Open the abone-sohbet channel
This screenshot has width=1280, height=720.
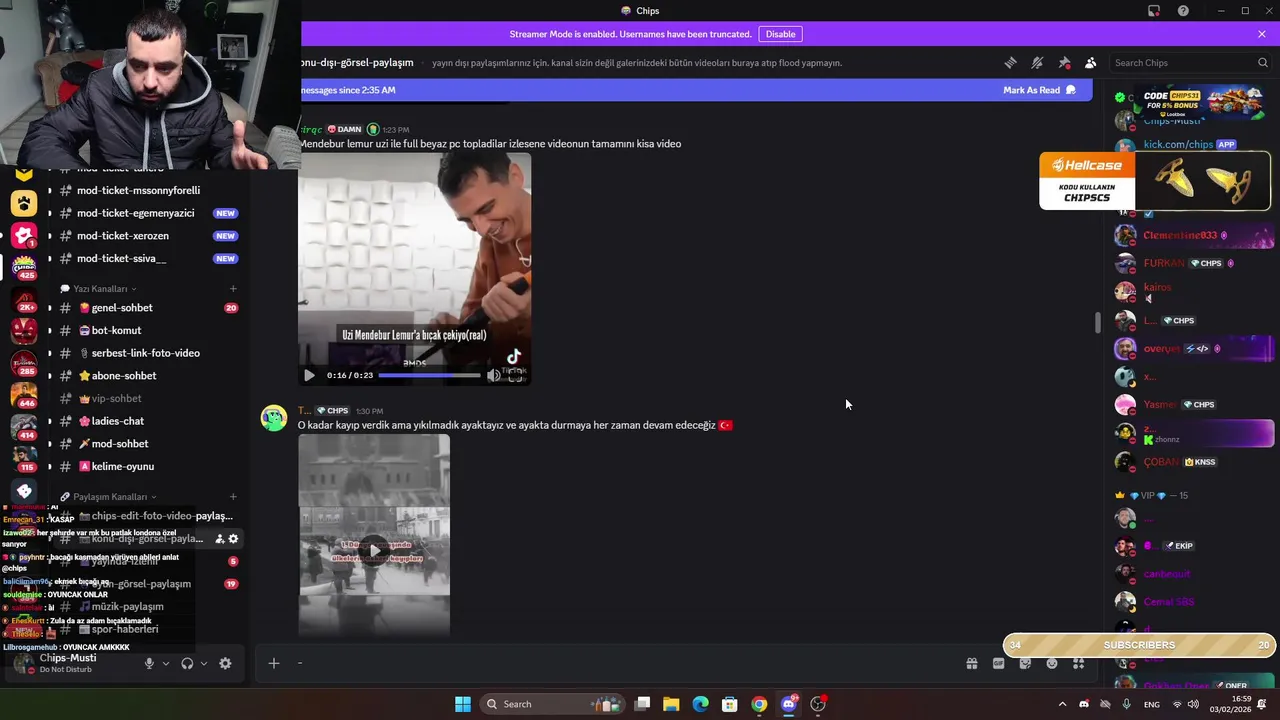(x=148, y=376)
